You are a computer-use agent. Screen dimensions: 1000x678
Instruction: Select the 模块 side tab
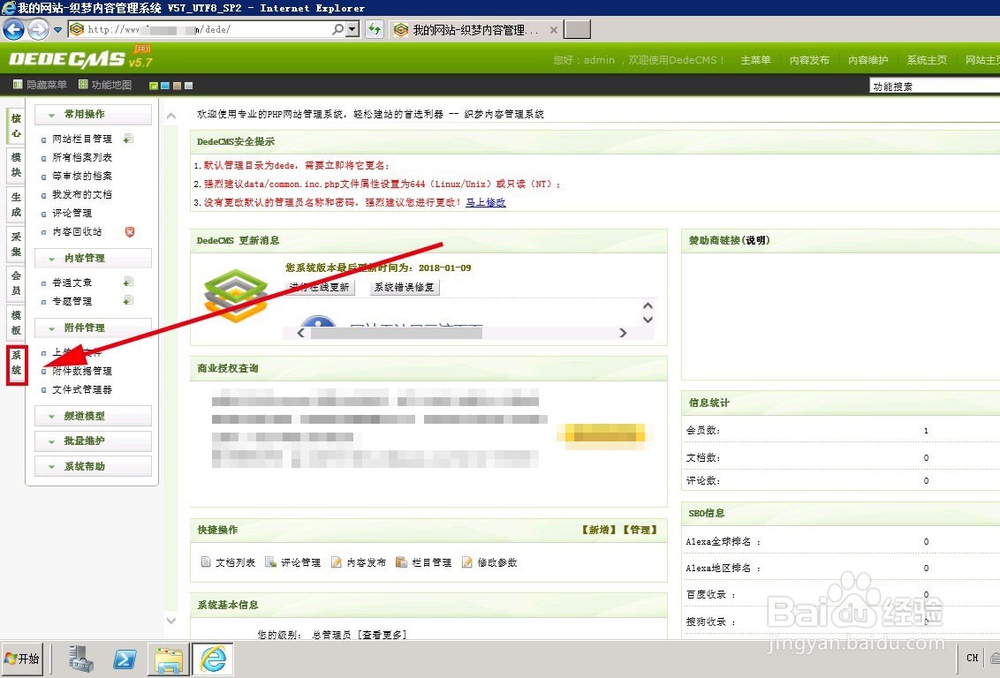click(16, 165)
